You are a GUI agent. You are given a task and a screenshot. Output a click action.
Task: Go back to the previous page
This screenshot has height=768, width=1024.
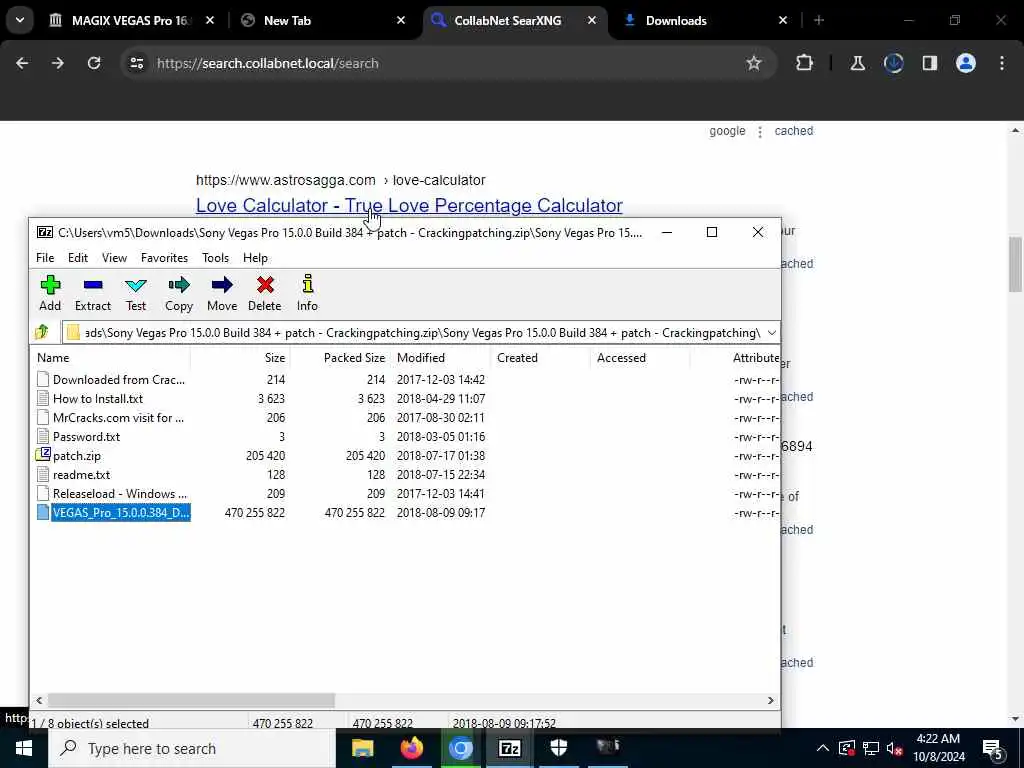tap(22, 63)
